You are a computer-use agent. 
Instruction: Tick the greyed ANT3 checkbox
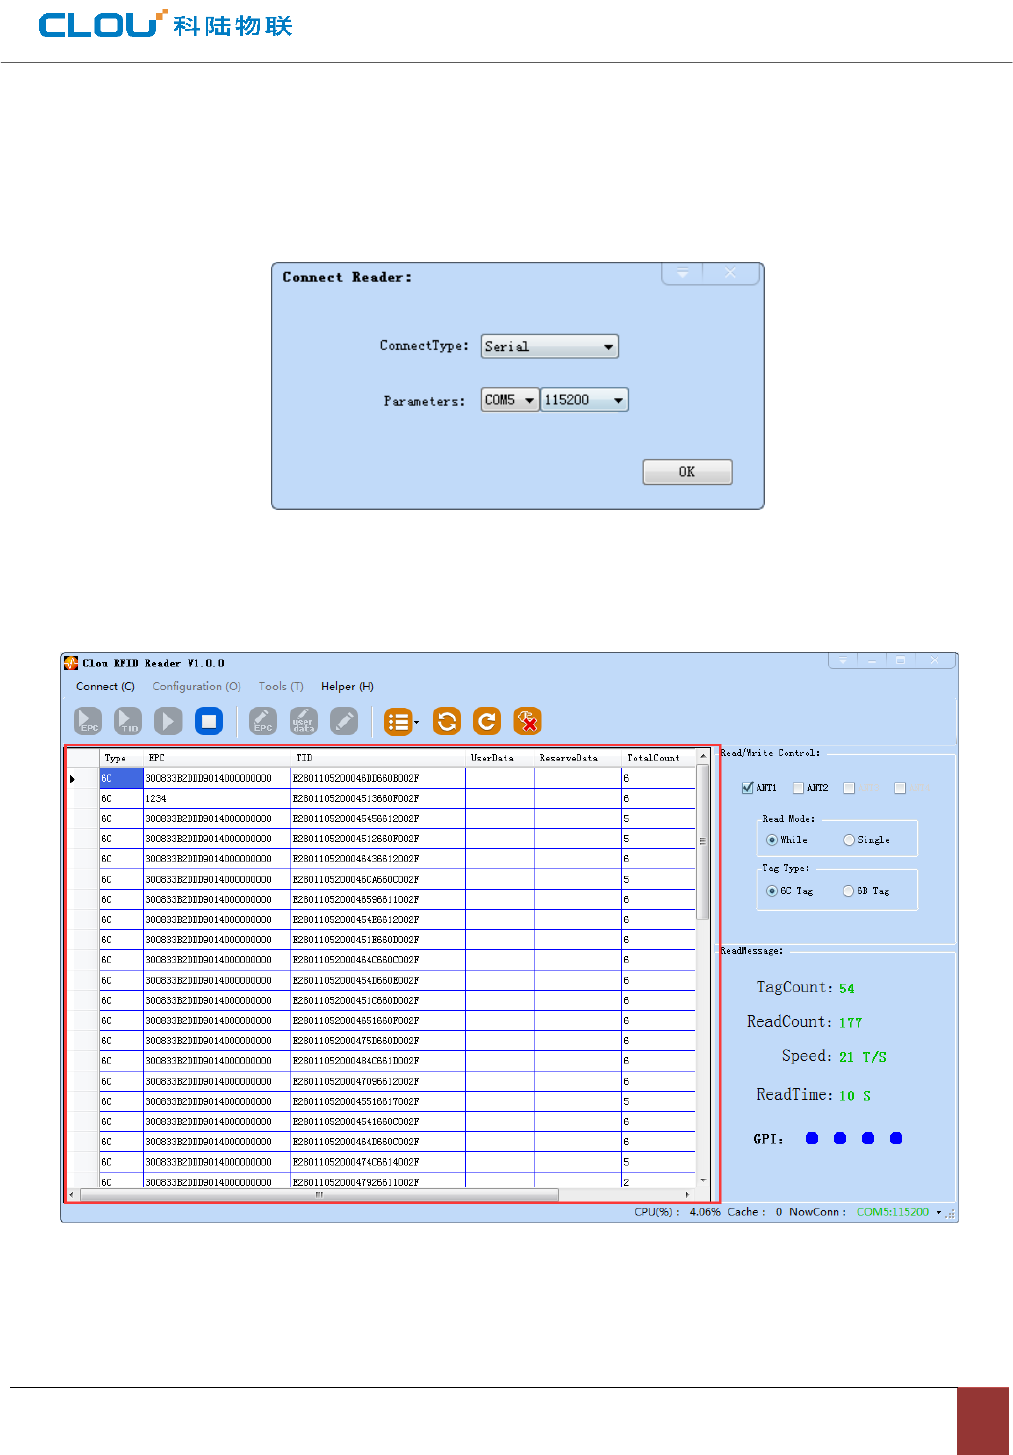[849, 788]
